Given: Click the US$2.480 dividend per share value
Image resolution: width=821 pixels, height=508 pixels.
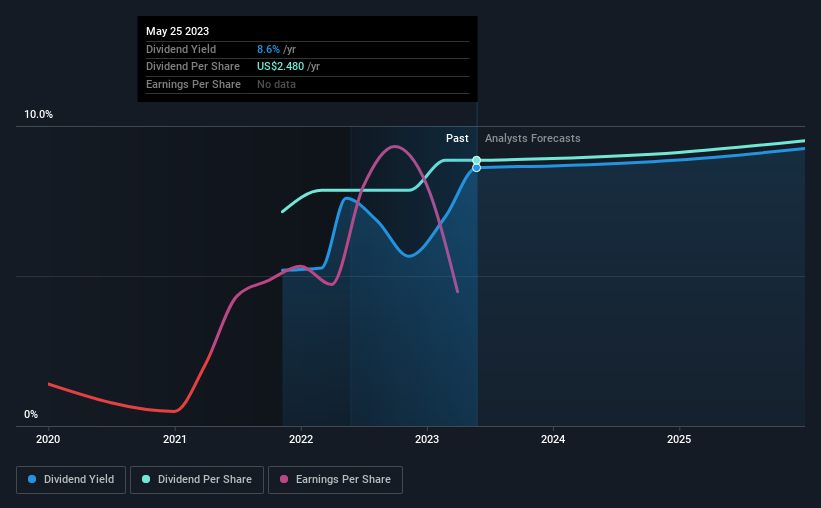Looking at the screenshot, I should [x=280, y=67].
